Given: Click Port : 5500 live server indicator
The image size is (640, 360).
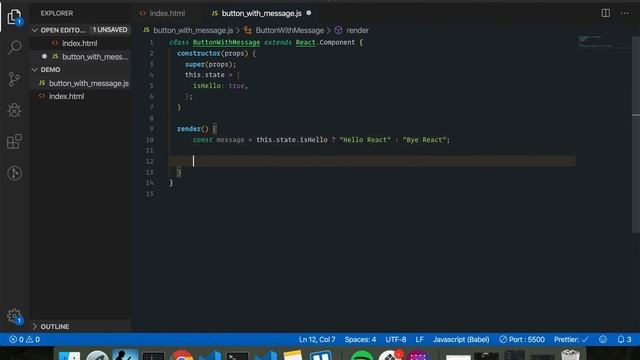Looking at the screenshot, I should point(522,339).
